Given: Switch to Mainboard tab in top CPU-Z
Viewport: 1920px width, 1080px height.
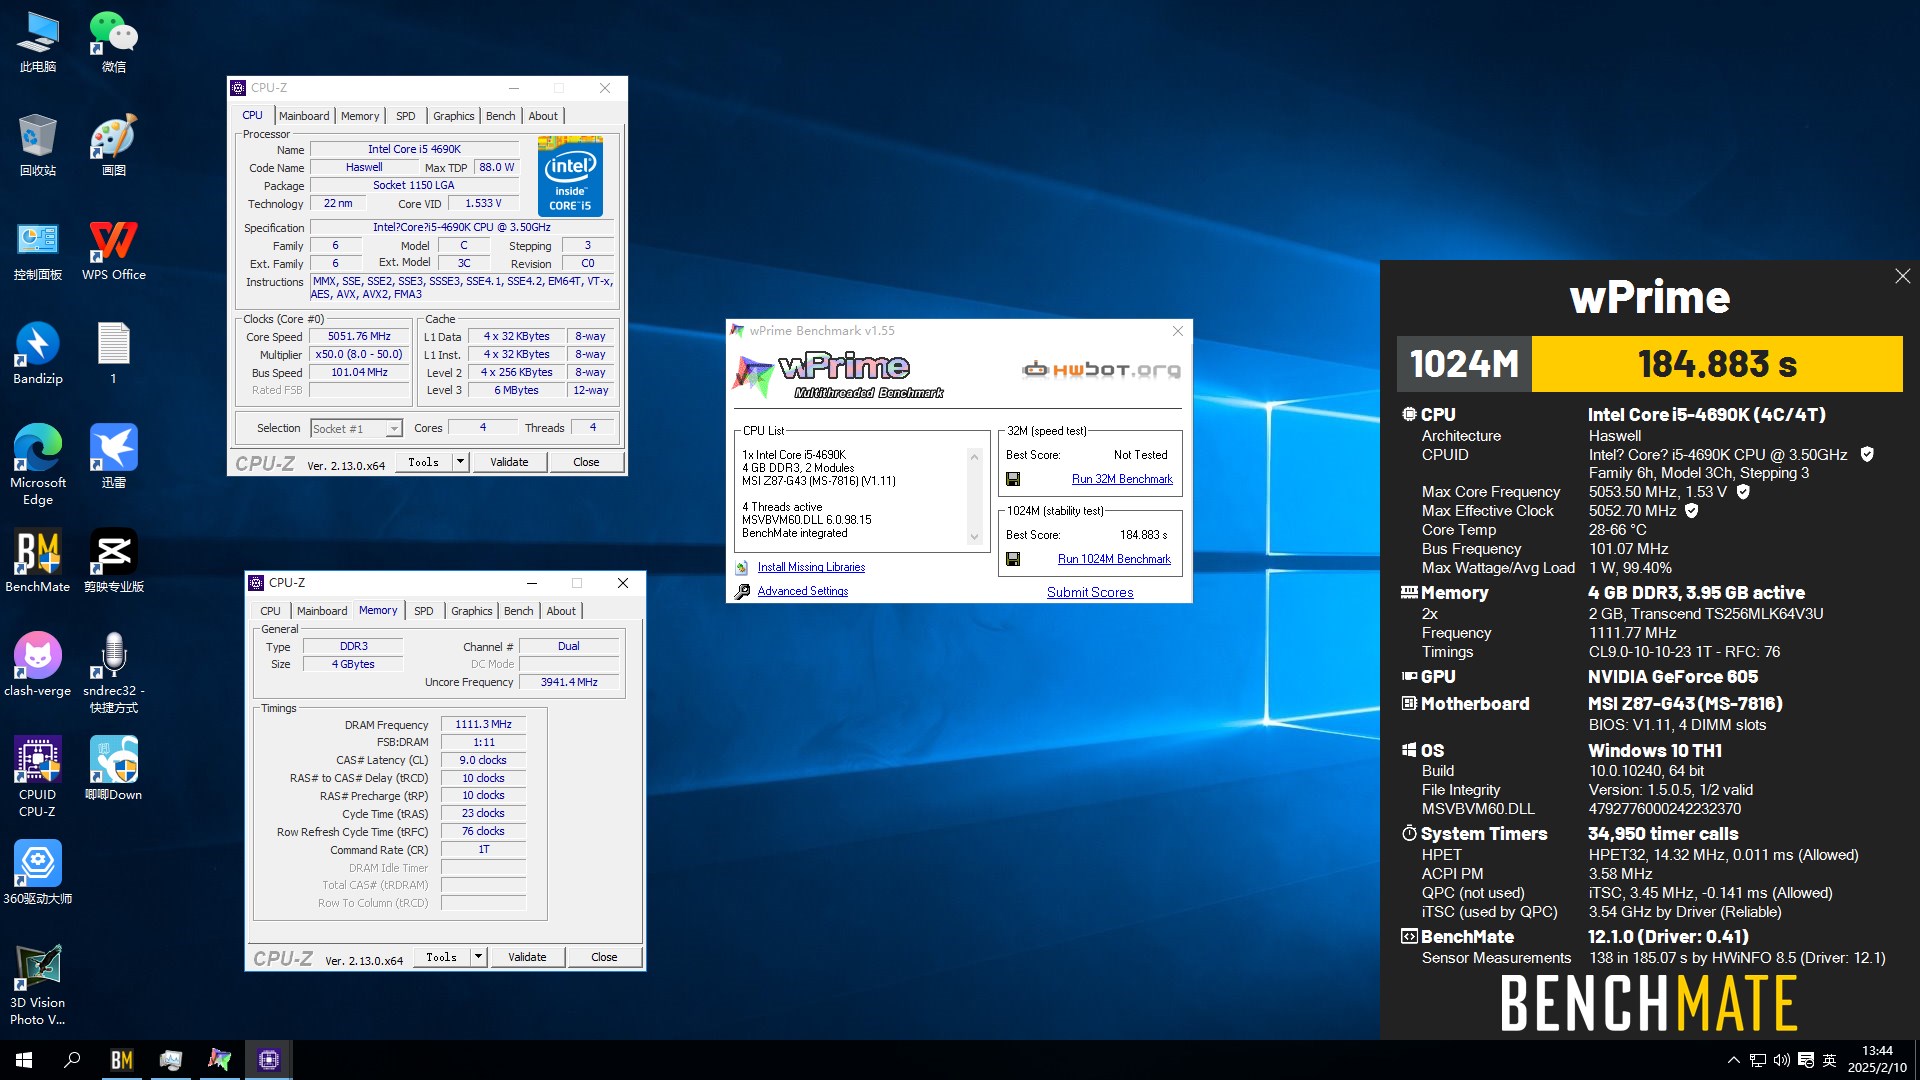Looking at the screenshot, I should point(304,116).
